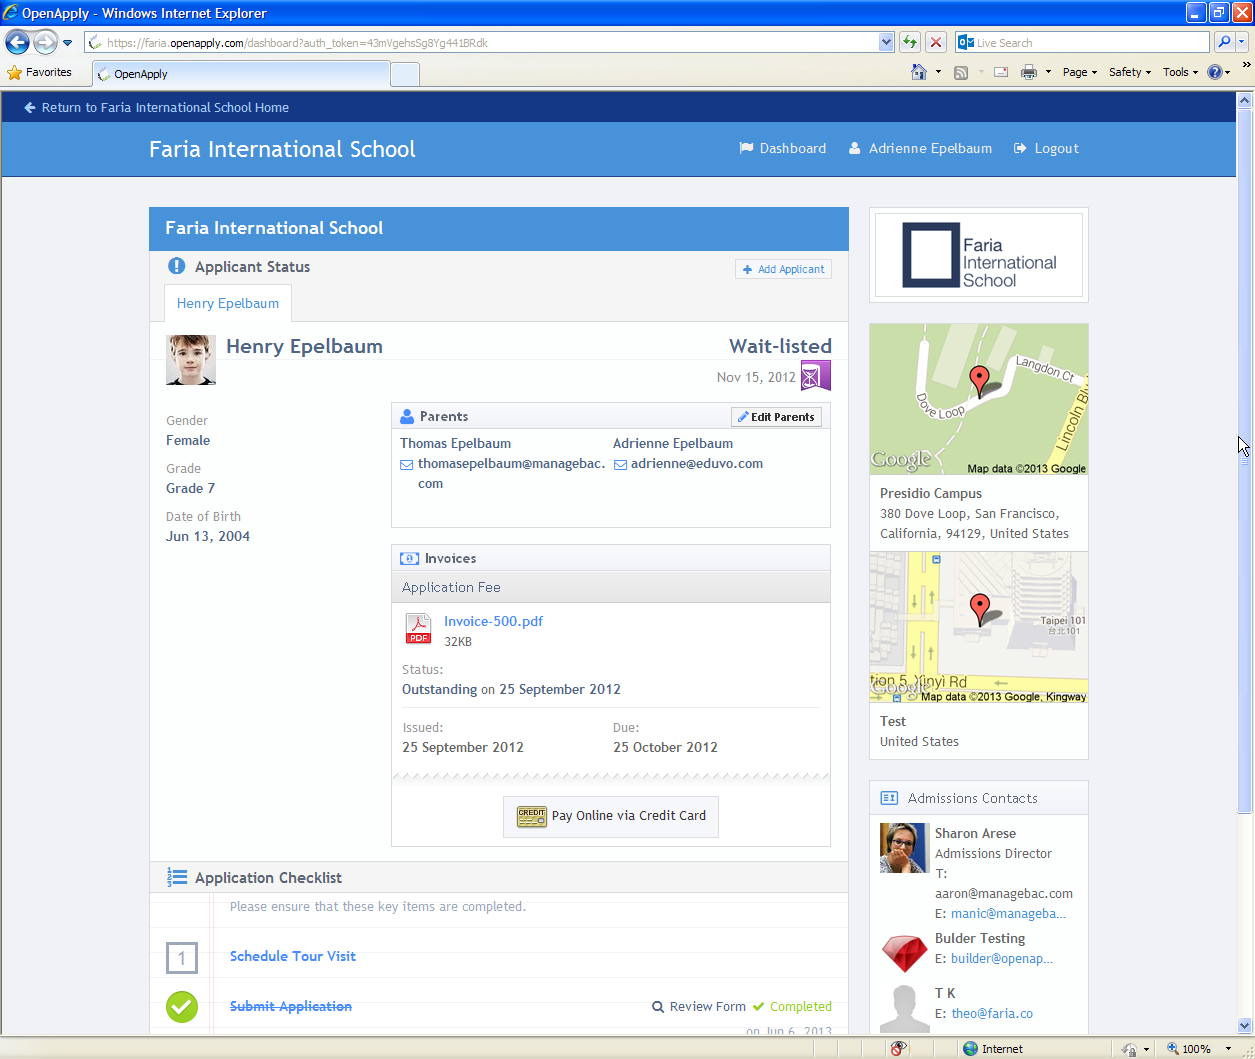Go back with the browser Back button
This screenshot has height=1059, width=1255.
(x=17, y=42)
